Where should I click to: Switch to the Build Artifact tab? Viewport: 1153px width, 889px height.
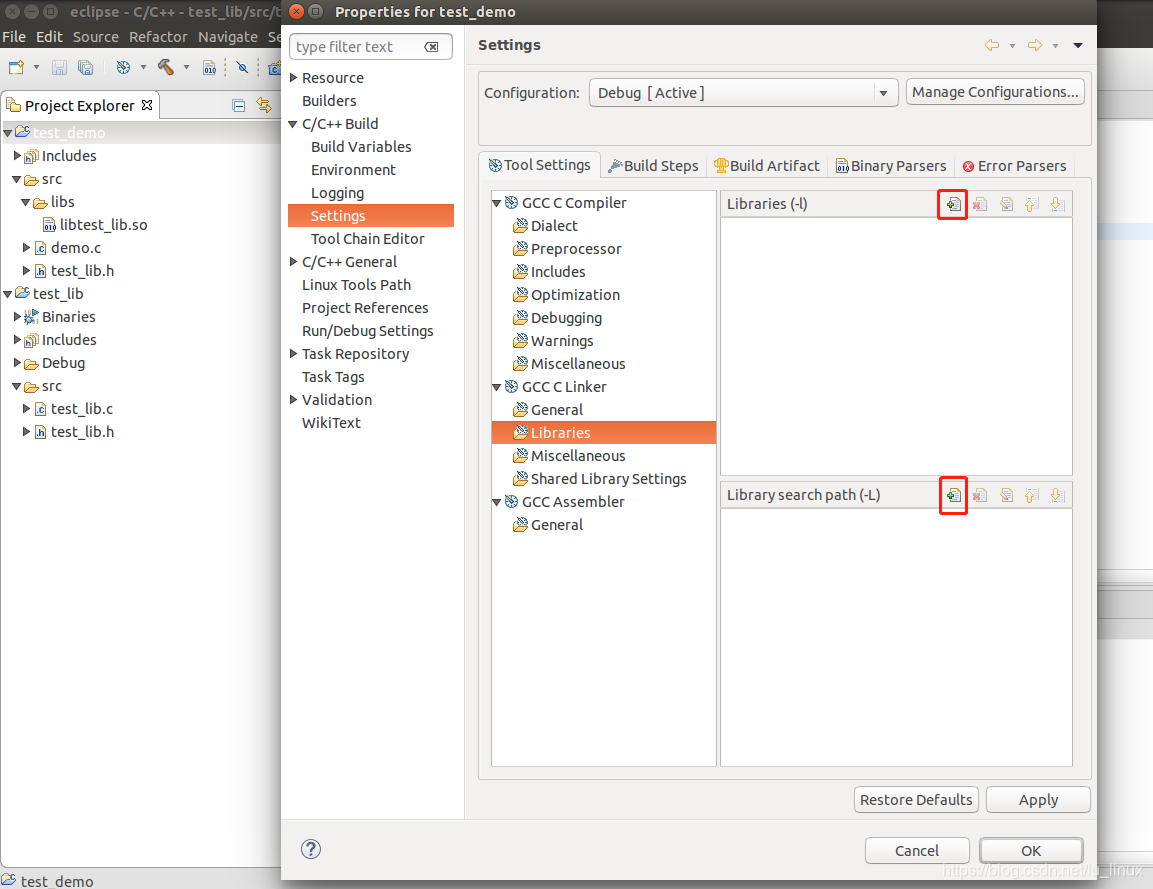point(767,166)
